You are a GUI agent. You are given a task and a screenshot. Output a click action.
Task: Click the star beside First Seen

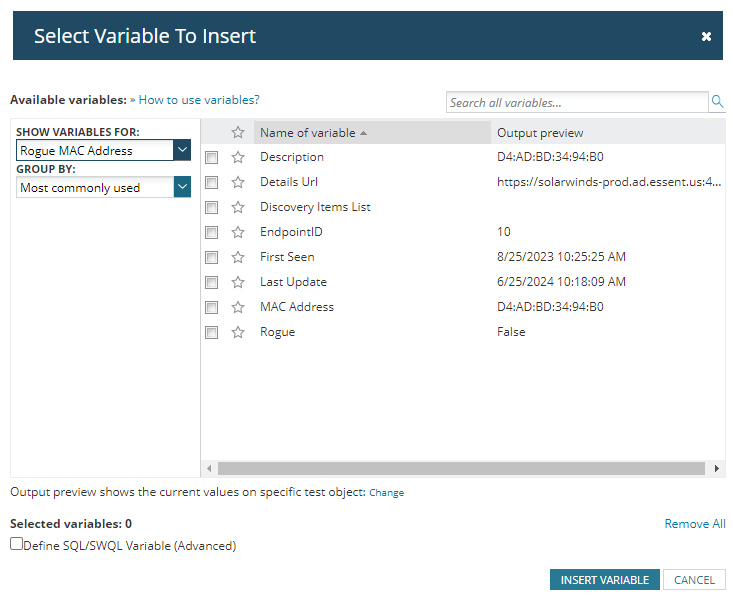point(238,257)
